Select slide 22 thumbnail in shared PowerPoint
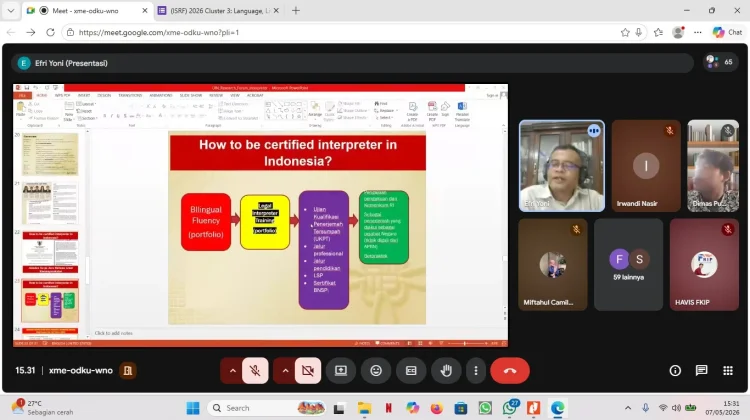 tap(50, 252)
